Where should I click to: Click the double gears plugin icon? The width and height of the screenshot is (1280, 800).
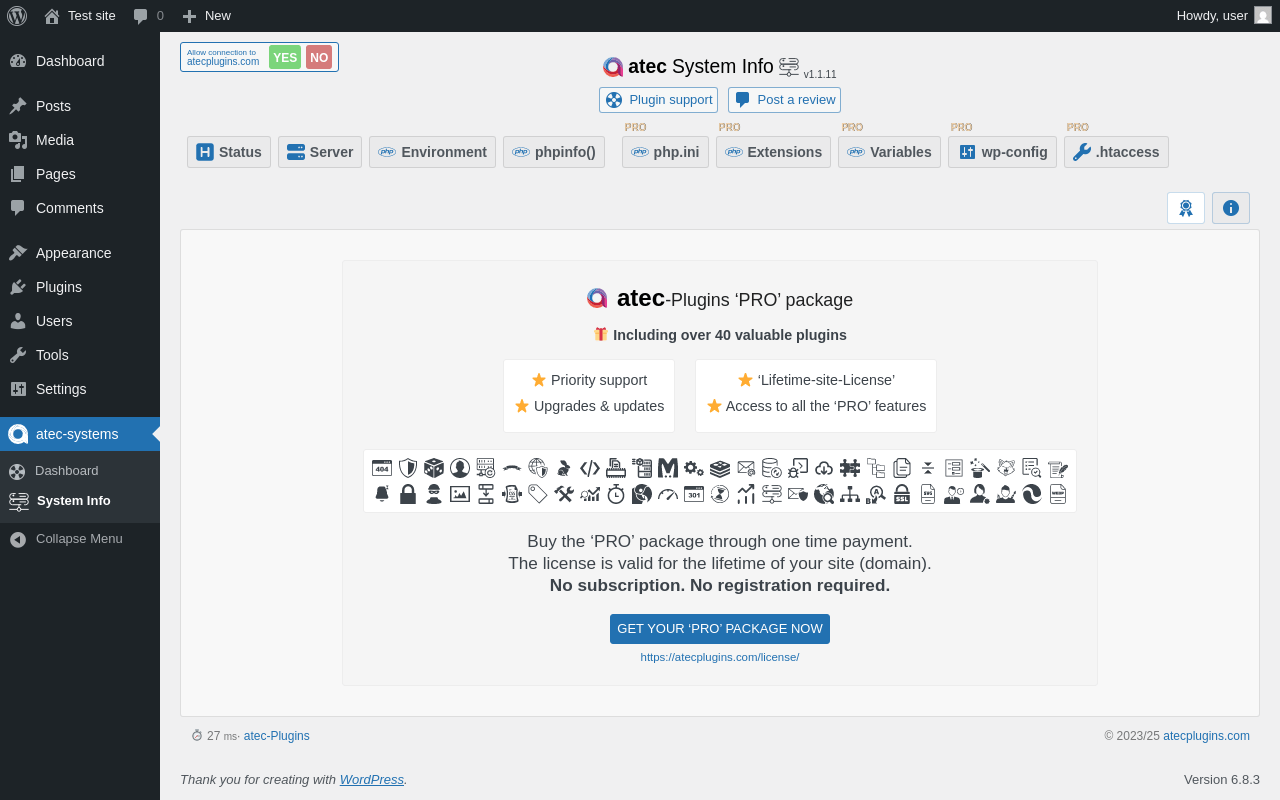[x=694, y=468]
